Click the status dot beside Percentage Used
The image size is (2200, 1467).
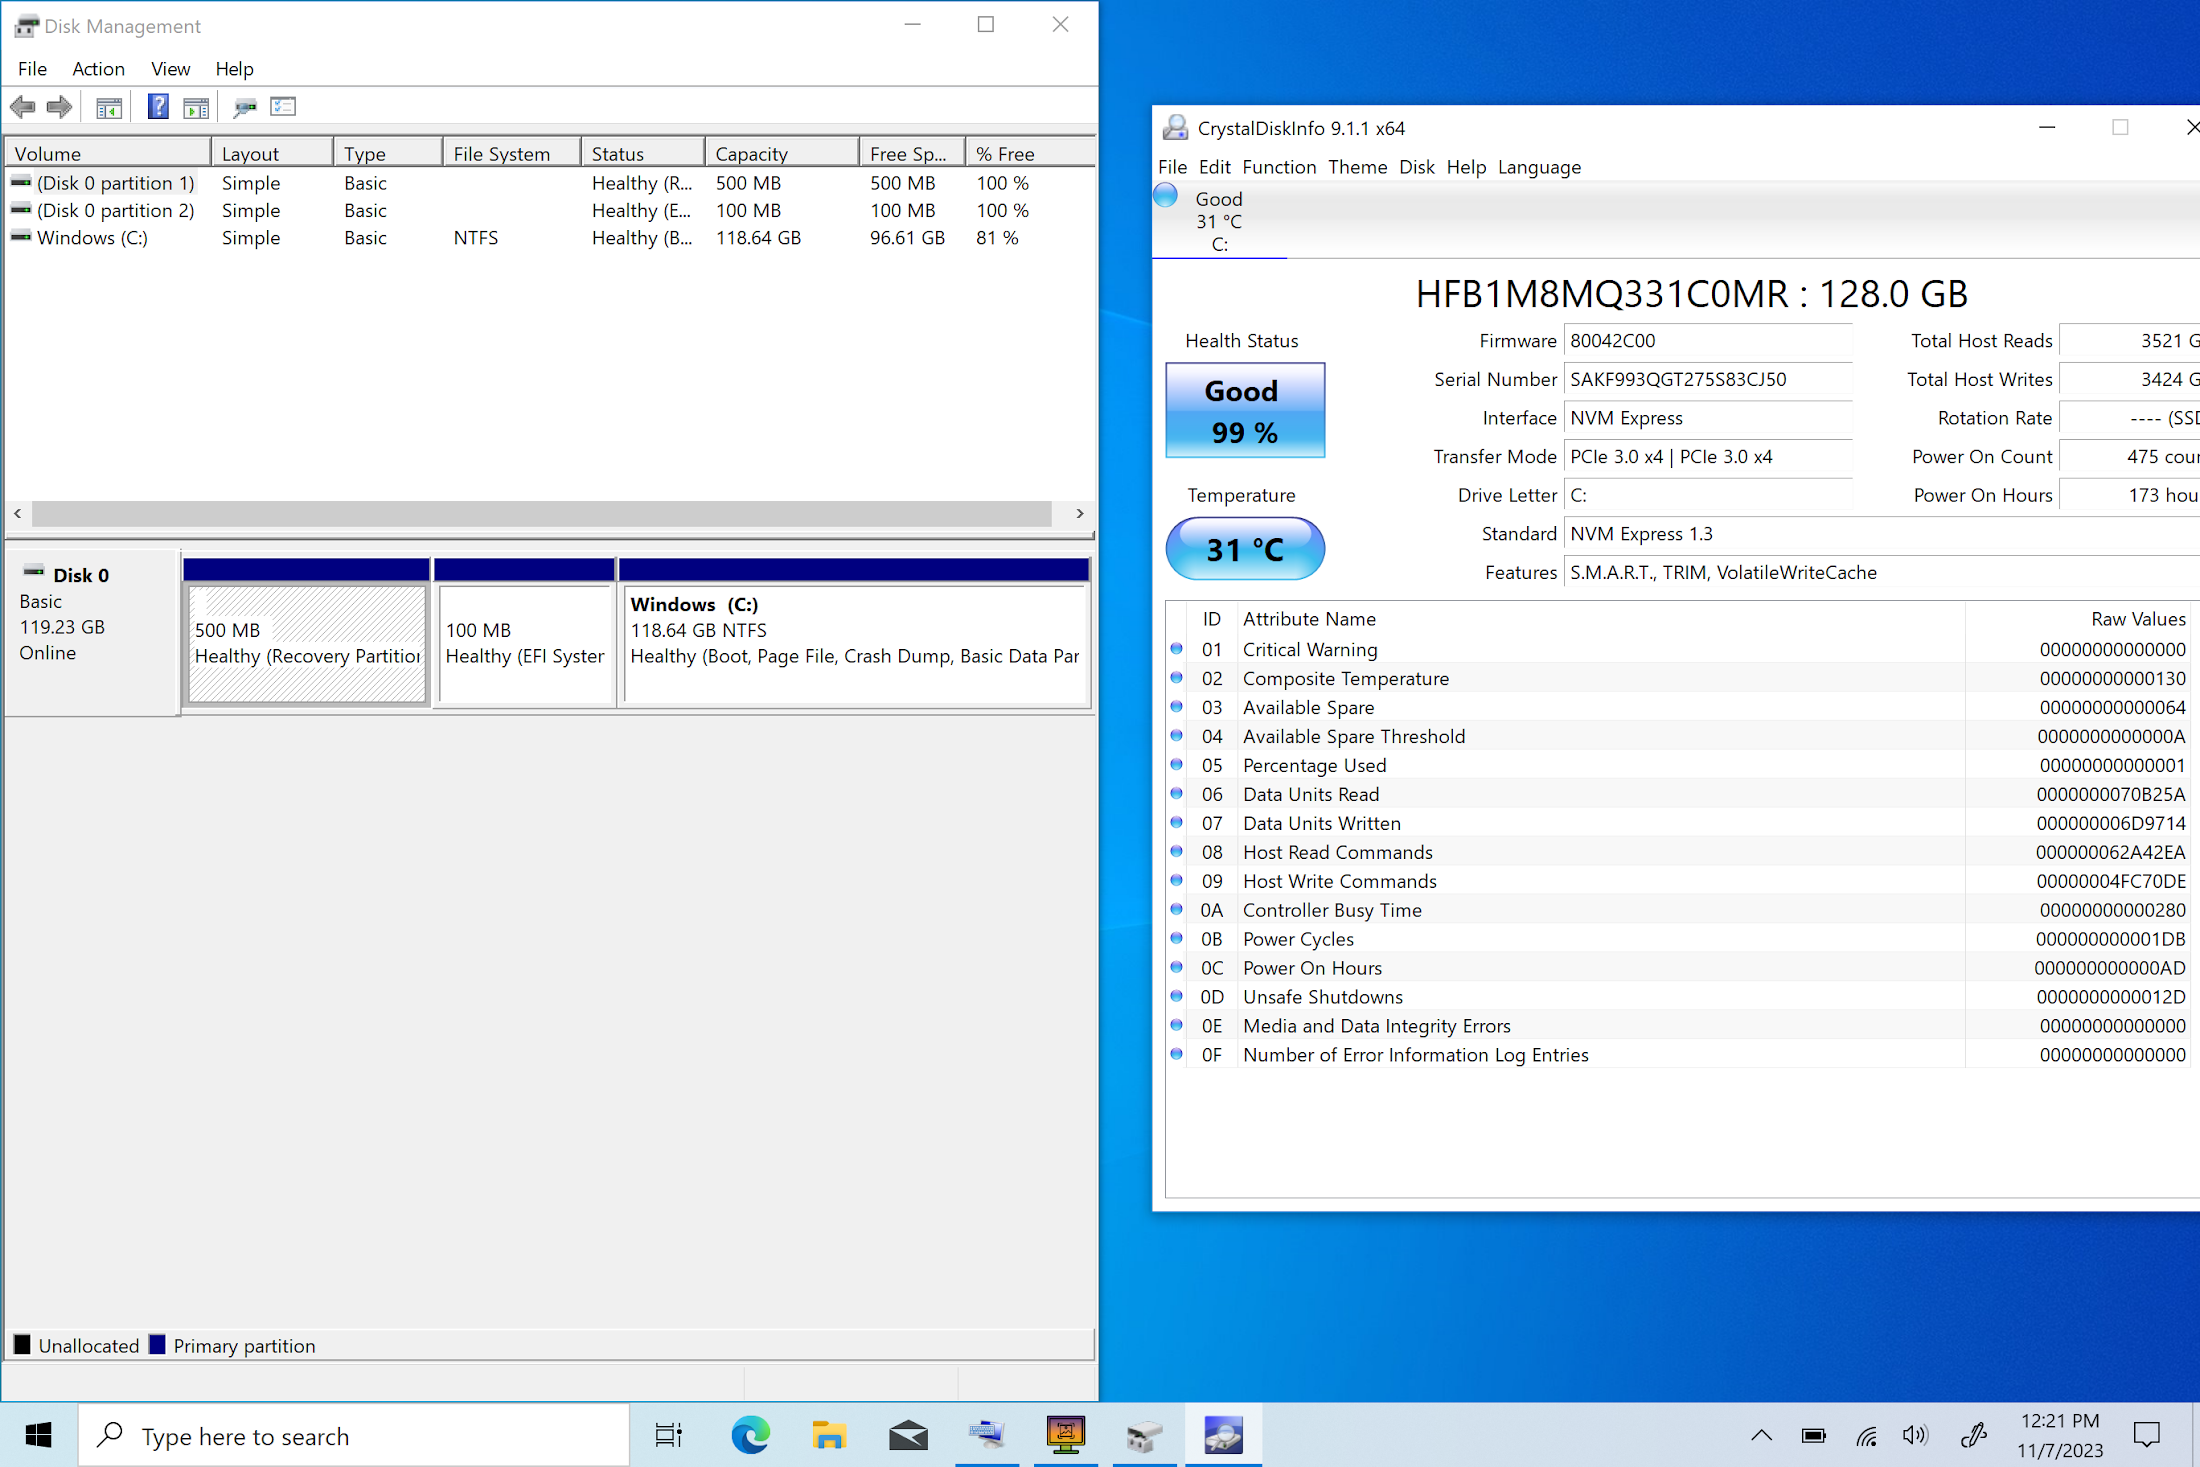(x=1177, y=765)
